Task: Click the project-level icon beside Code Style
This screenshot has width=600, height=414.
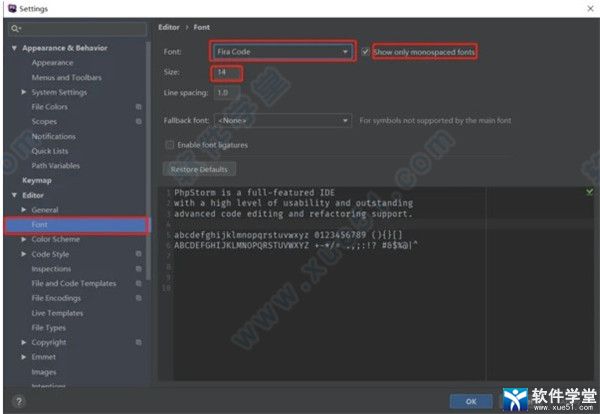Action: click(x=139, y=254)
